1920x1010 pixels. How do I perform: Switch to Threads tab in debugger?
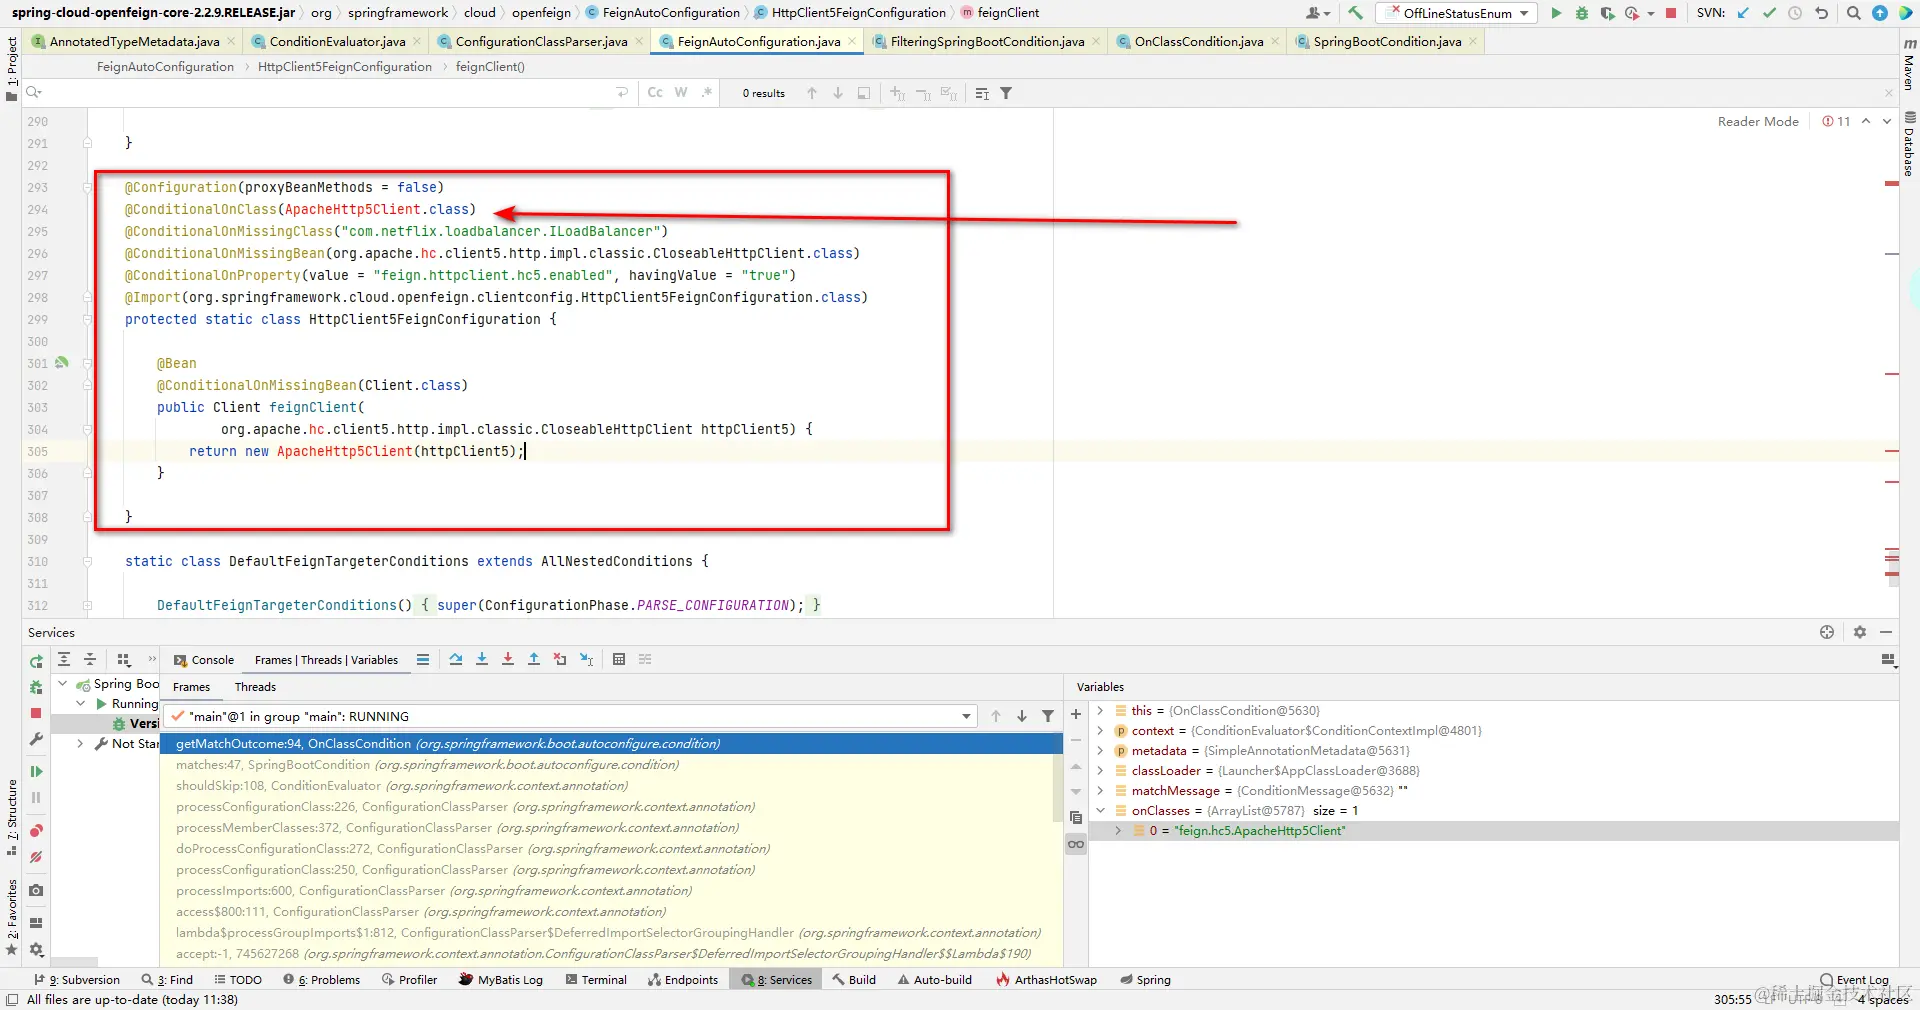pyautogui.click(x=255, y=687)
